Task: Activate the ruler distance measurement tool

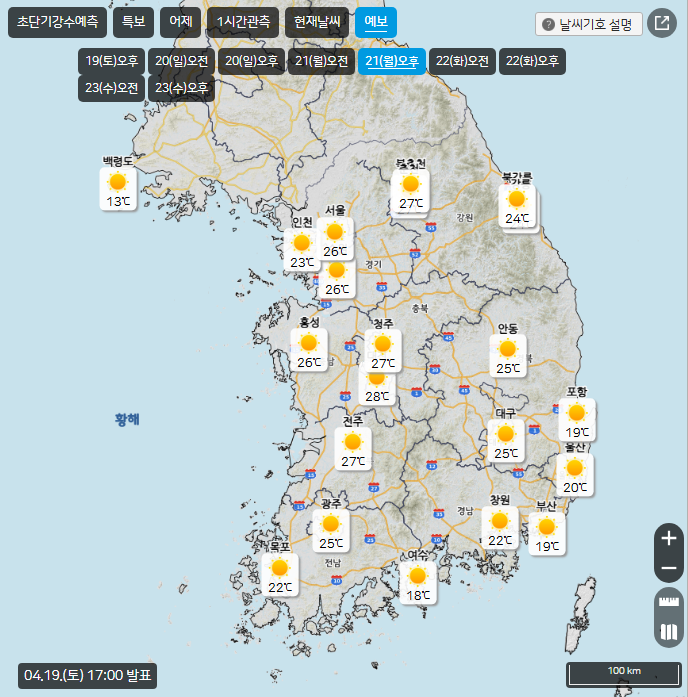Action: click(669, 604)
